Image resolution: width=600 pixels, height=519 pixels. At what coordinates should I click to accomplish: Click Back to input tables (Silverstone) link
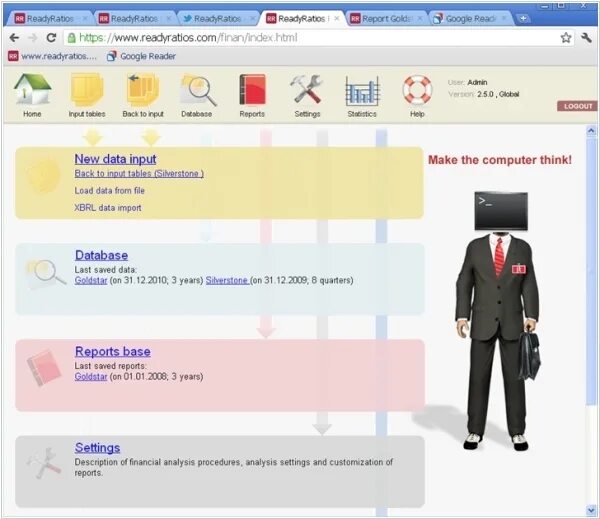point(139,173)
